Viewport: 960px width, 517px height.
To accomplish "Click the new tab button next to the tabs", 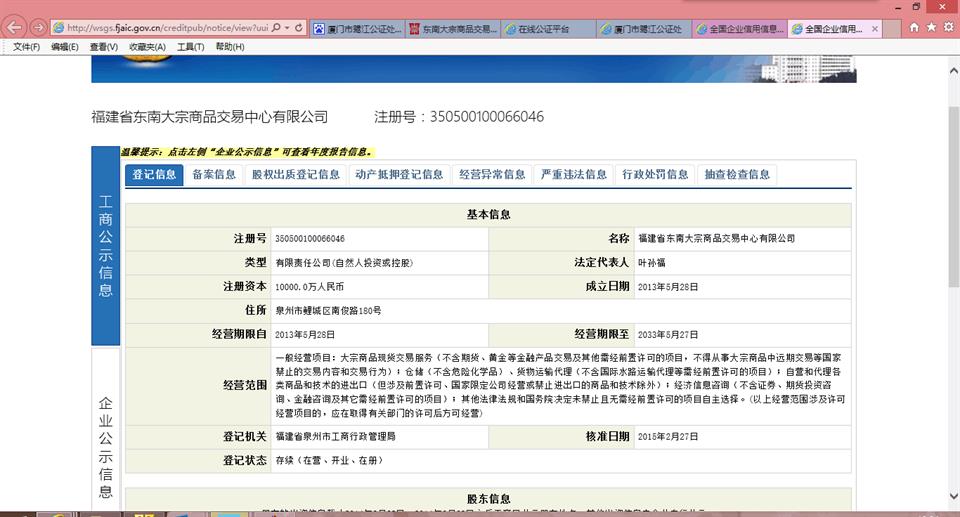I will (x=891, y=29).
